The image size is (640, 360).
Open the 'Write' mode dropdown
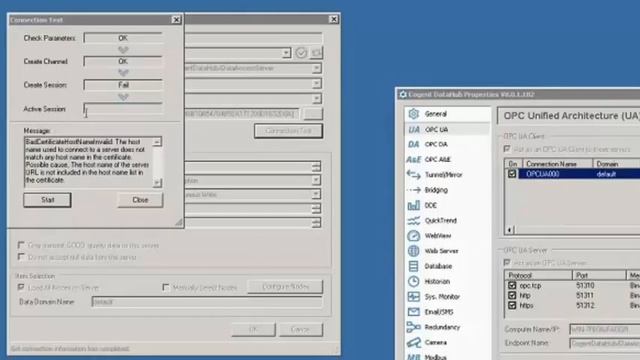pyautogui.click(x=316, y=194)
